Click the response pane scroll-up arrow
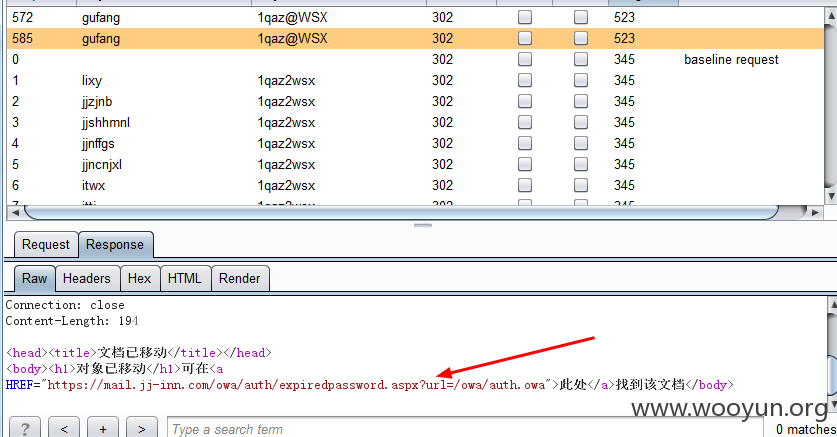 tap(832, 305)
